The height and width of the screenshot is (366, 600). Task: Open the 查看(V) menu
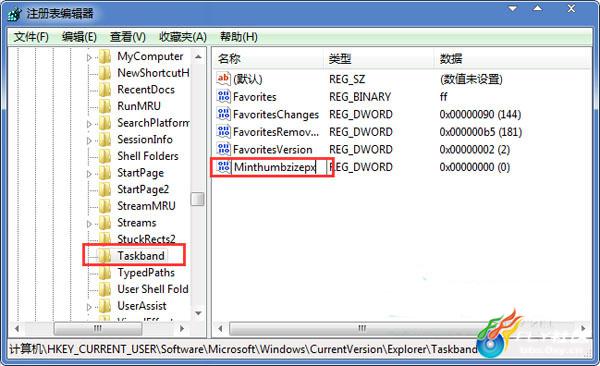click(127, 37)
